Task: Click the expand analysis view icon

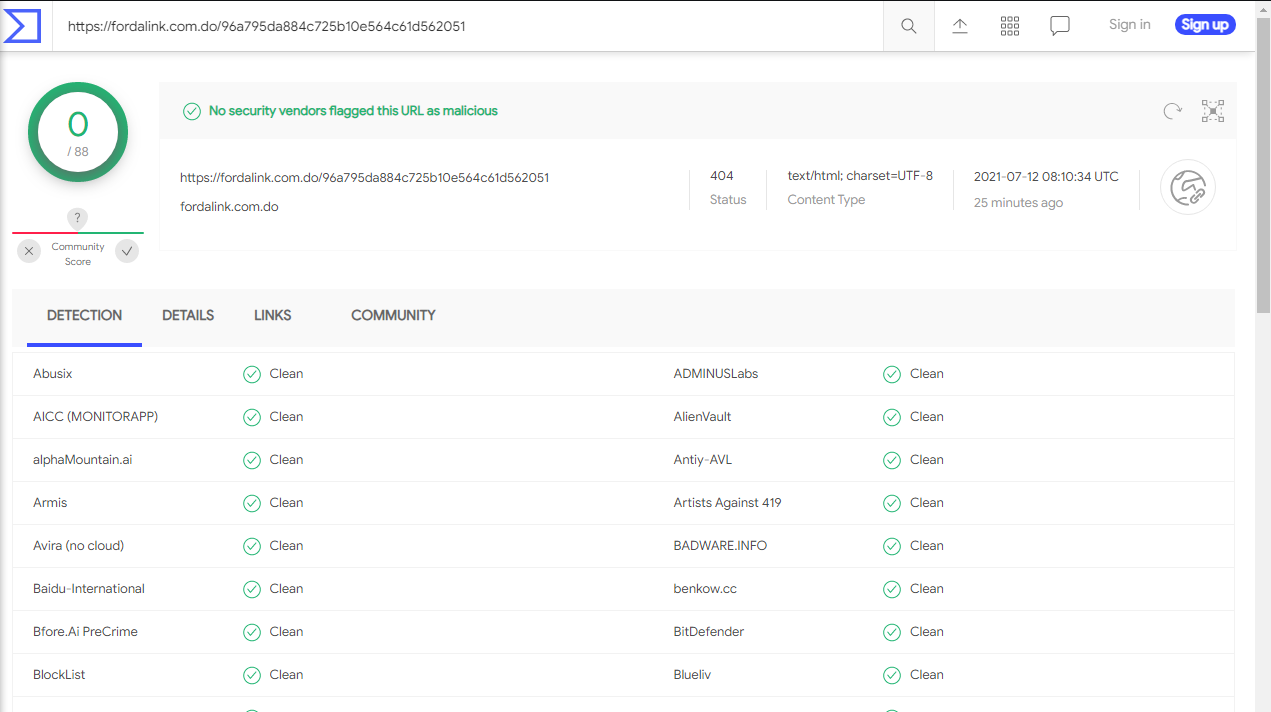Action: click(1212, 111)
